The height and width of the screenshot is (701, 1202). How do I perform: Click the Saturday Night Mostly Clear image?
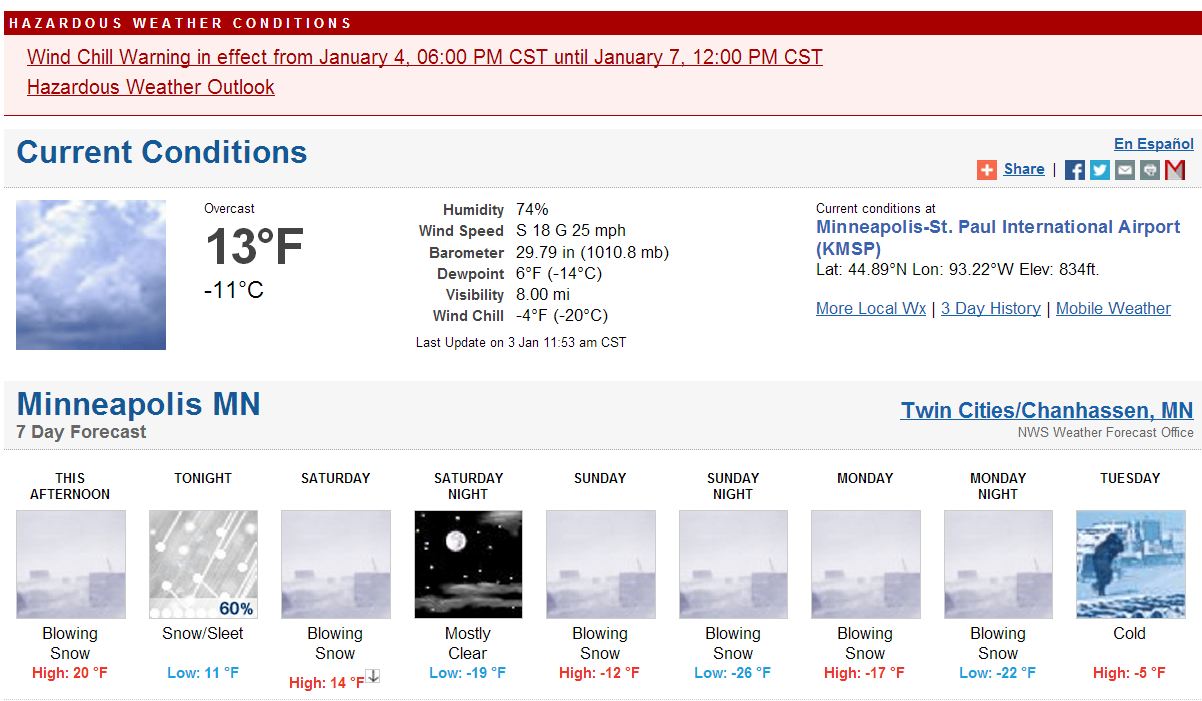click(x=468, y=564)
